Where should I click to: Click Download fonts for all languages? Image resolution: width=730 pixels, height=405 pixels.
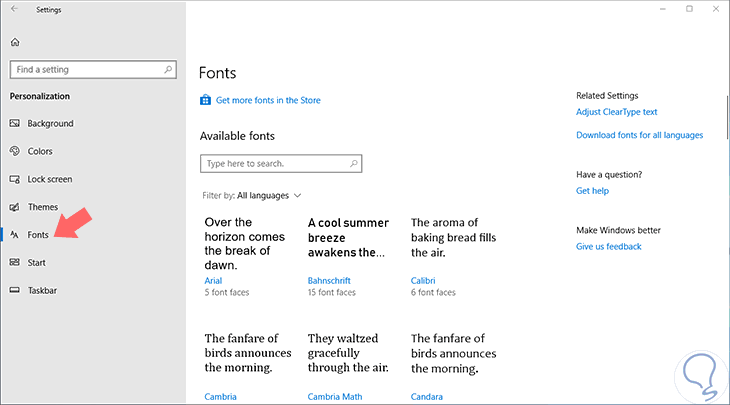click(639, 135)
